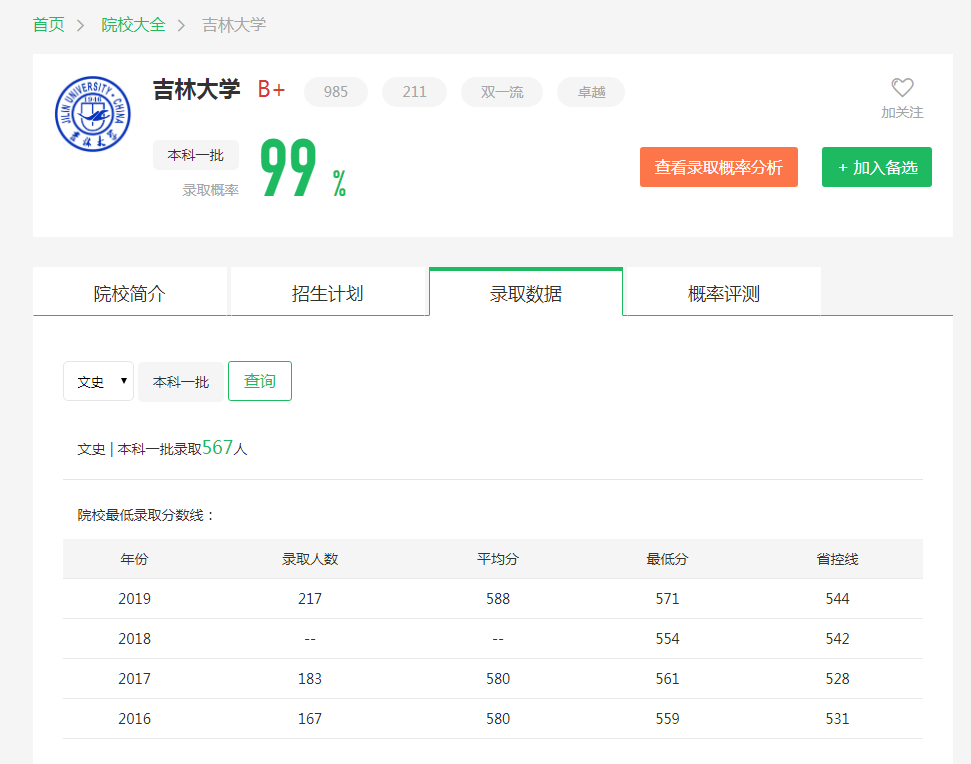The height and width of the screenshot is (764, 971).
Task: Switch to the 招生计划 tab
Action: click(329, 291)
